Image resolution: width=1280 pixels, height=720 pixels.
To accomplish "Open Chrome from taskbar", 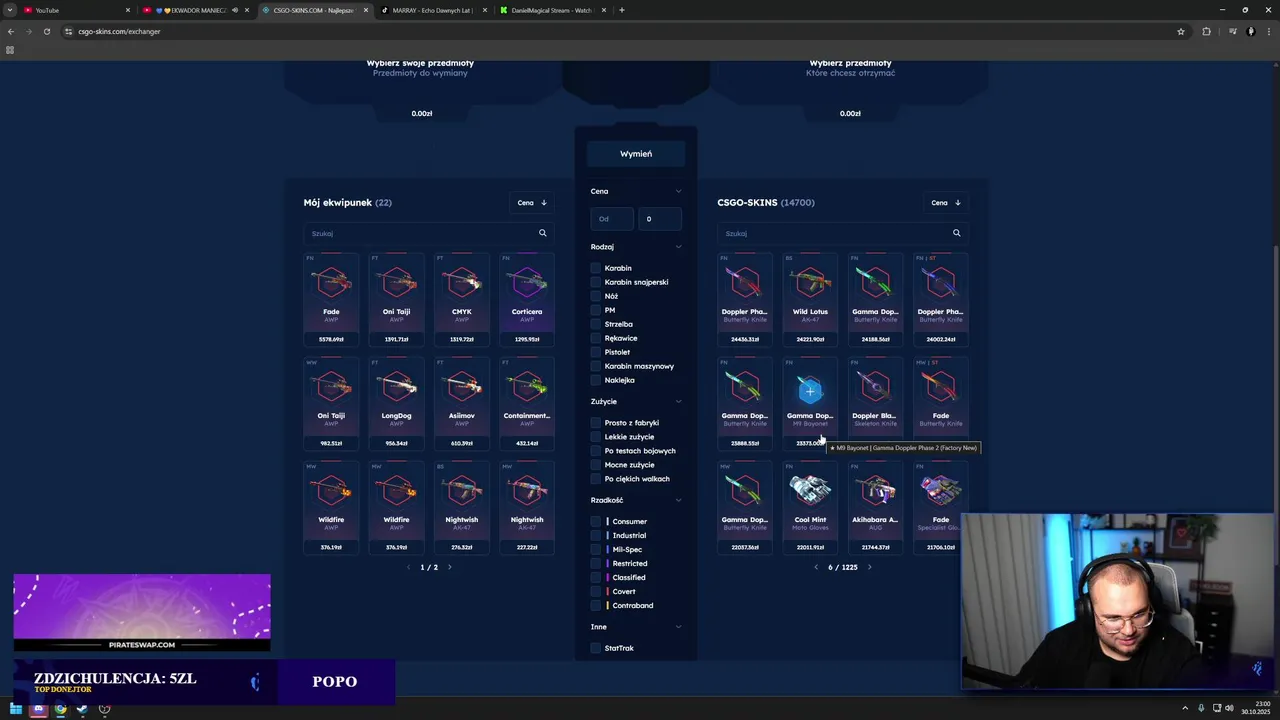I will pos(60,709).
